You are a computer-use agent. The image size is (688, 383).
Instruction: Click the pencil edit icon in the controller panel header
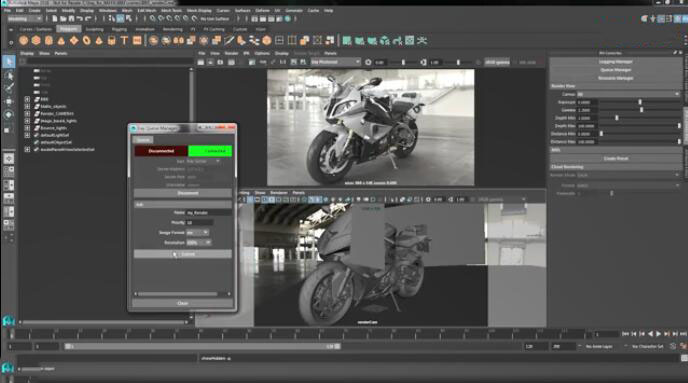pos(675,53)
